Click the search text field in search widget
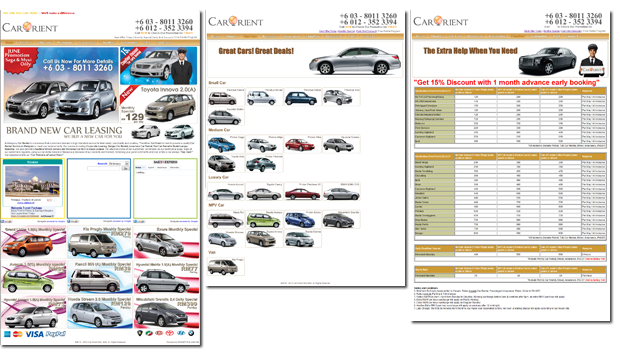This screenshot has height=360, width=620. pos(104,168)
